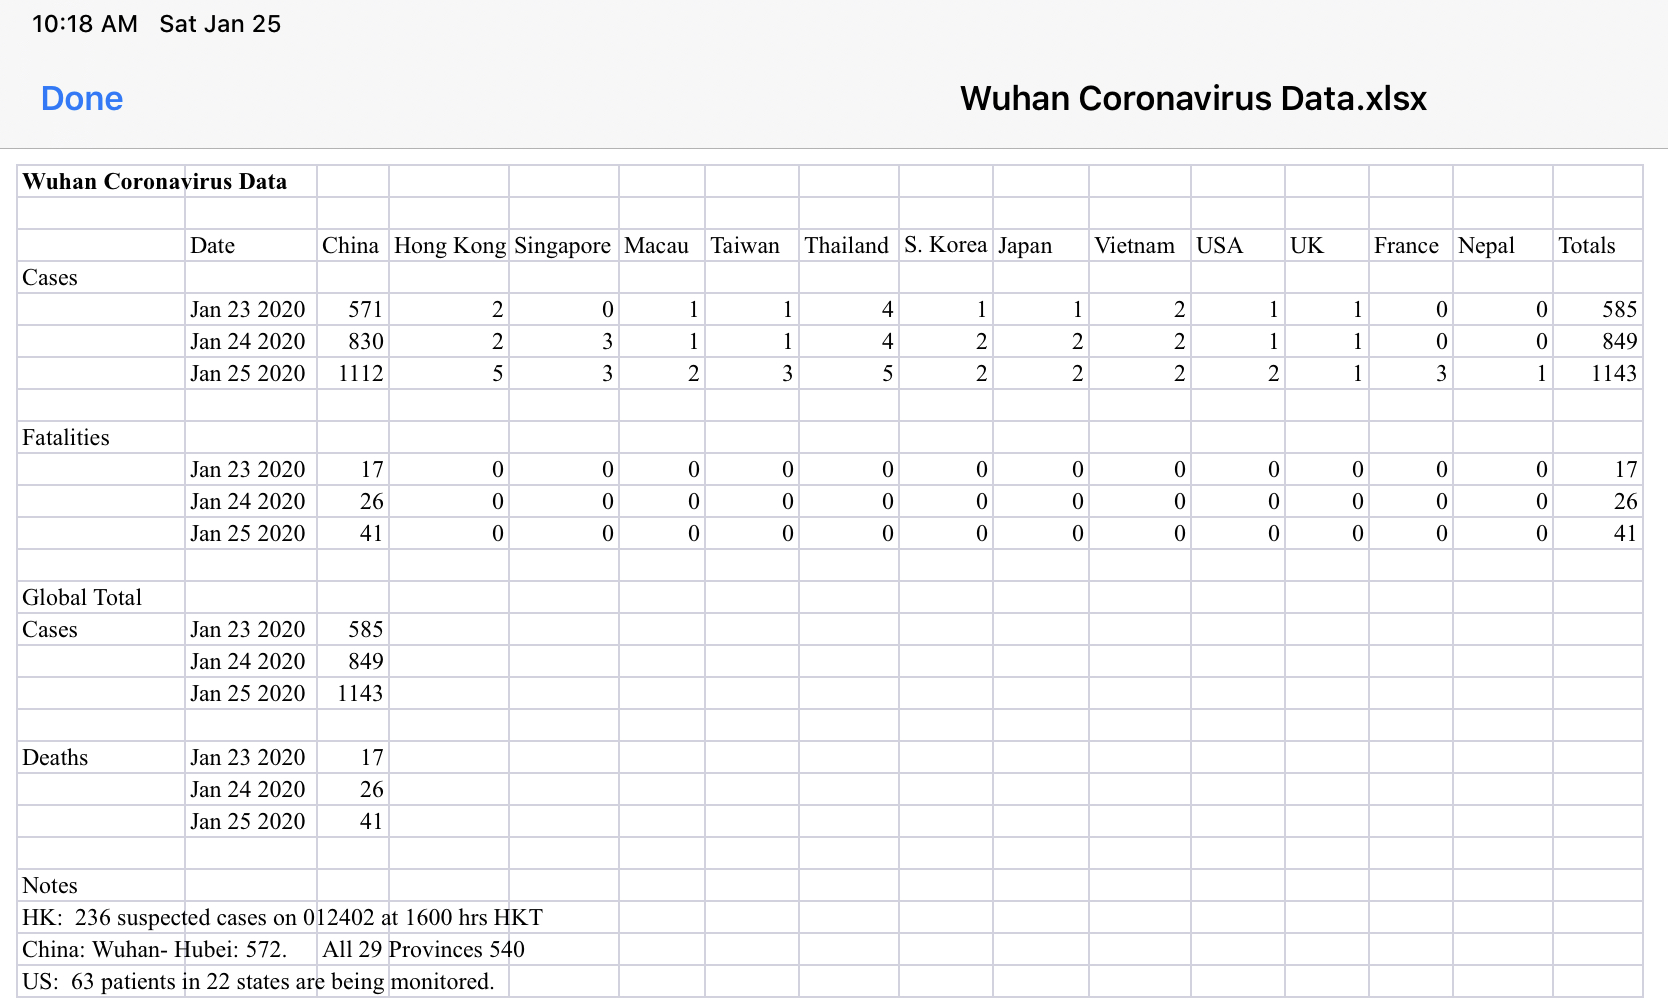Screen dimensions: 1668x1008
Task: Tap the Wuhan Coronavirus Data.xlsx file title
Action: tap(1192, 99)
